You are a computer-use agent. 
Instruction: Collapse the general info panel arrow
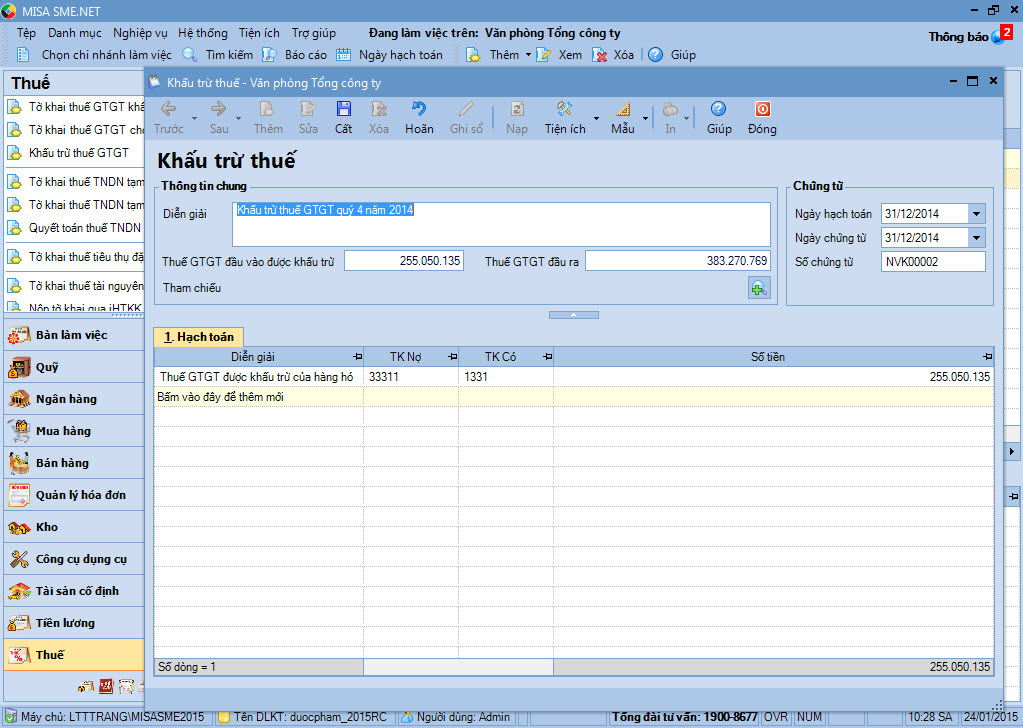tap(574, 315)
